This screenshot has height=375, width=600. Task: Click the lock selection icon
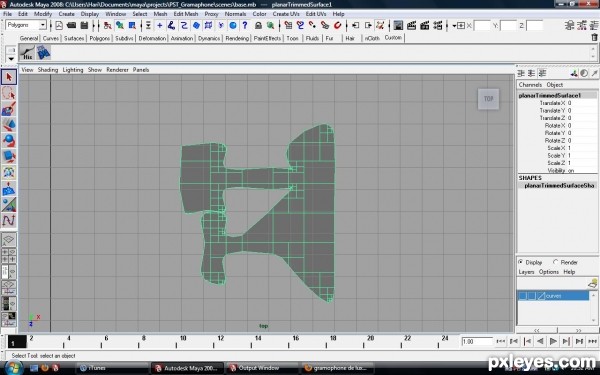coord(258,25)
